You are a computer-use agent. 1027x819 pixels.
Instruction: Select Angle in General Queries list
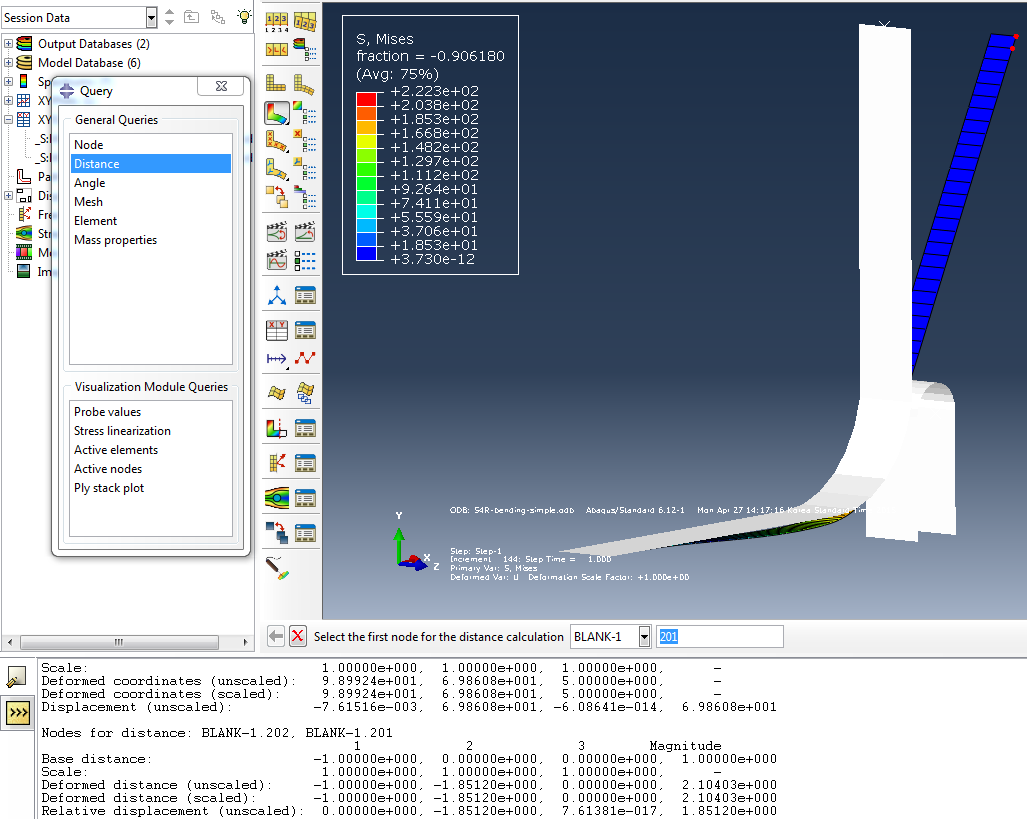tap(90, 183)
